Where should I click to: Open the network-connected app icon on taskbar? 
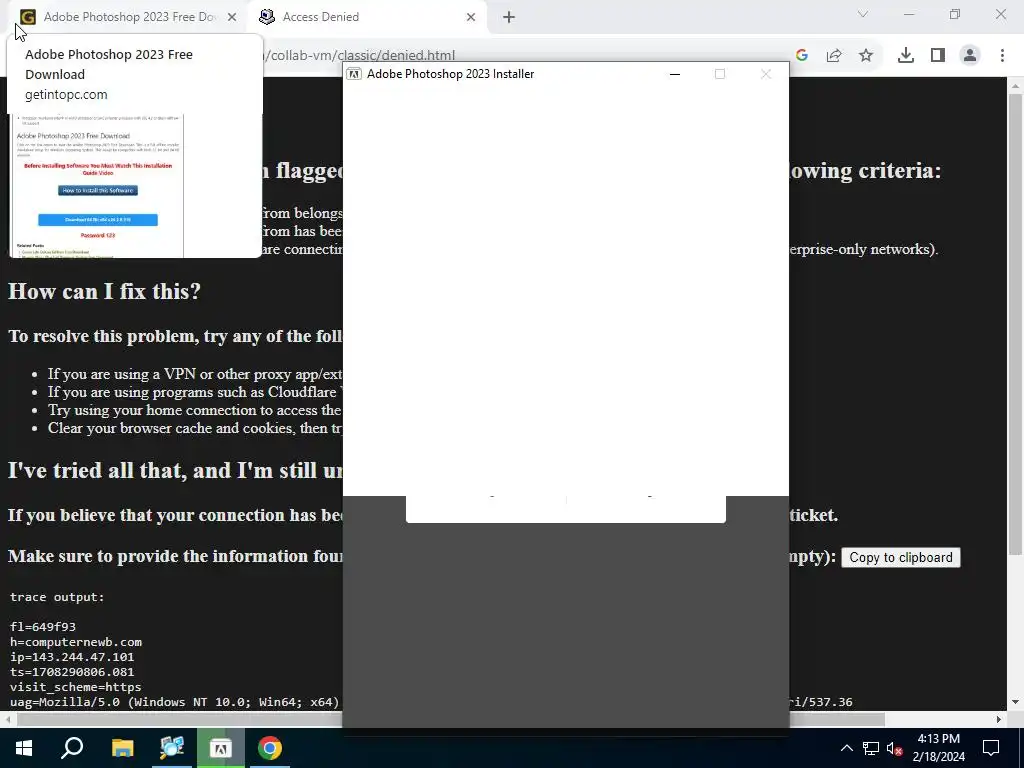172,748
